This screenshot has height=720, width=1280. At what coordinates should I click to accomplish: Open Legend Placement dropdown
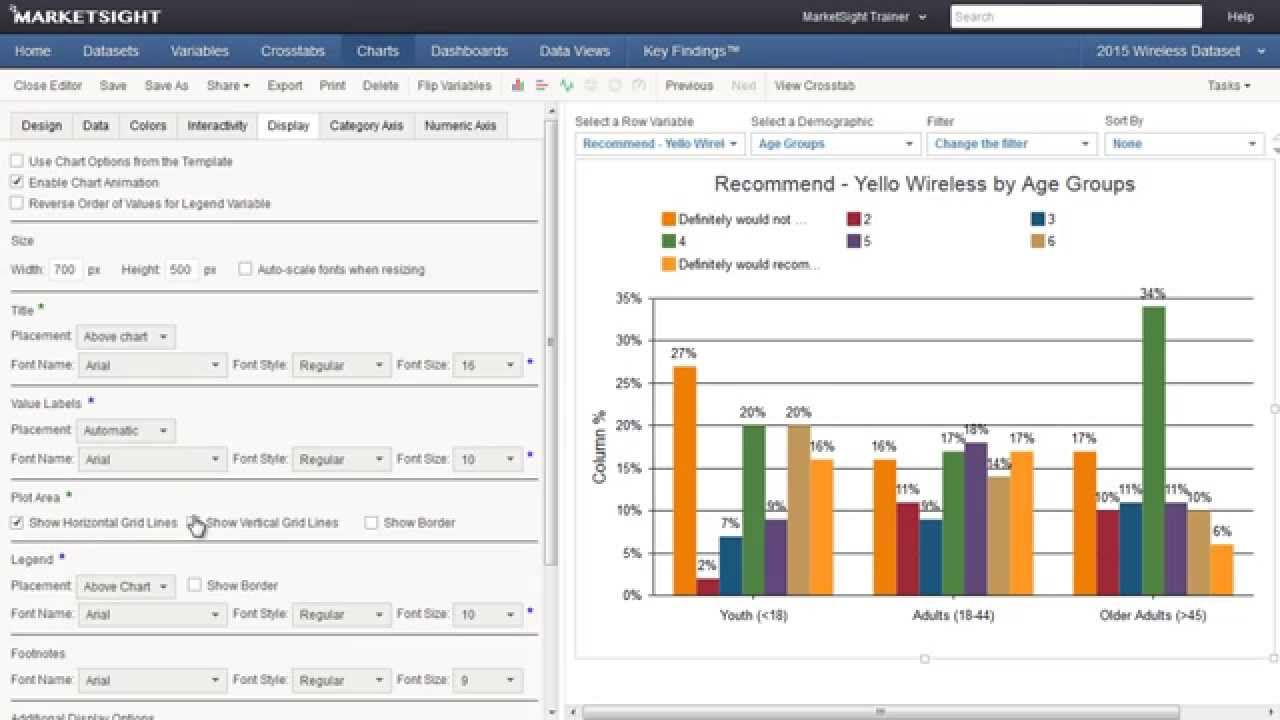126,586
